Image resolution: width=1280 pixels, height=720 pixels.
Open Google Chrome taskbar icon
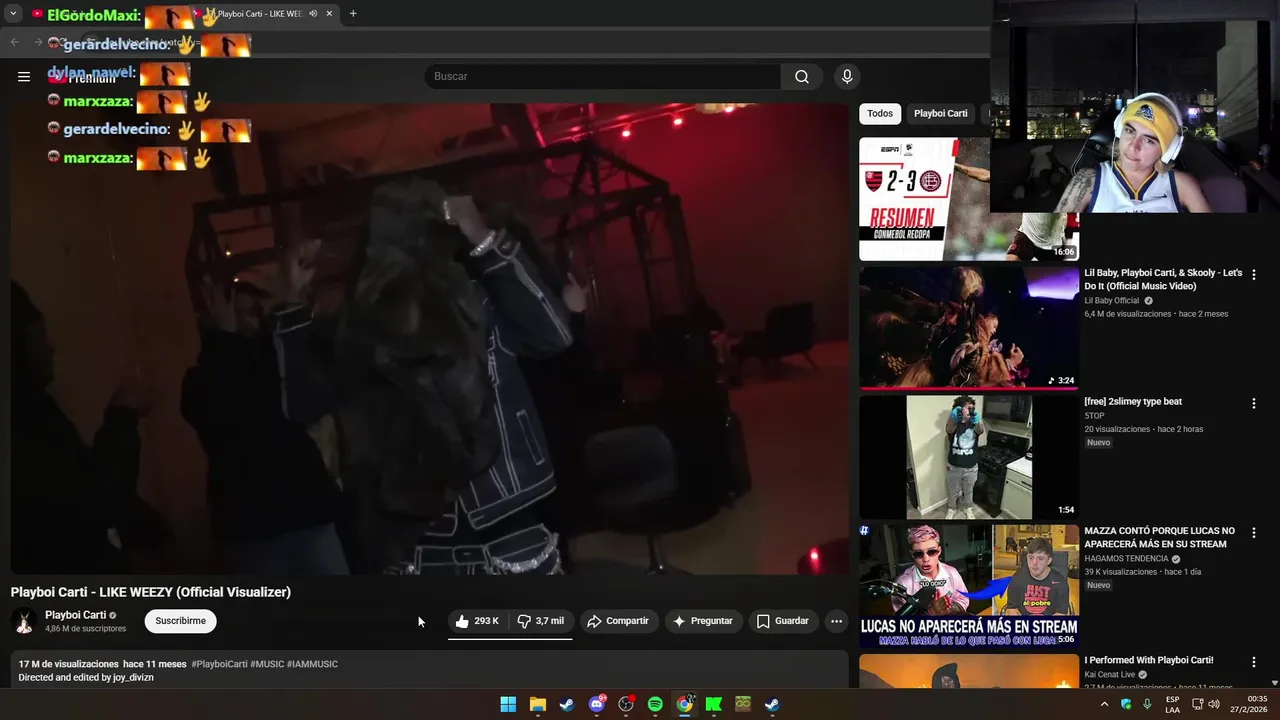[684, 704]
